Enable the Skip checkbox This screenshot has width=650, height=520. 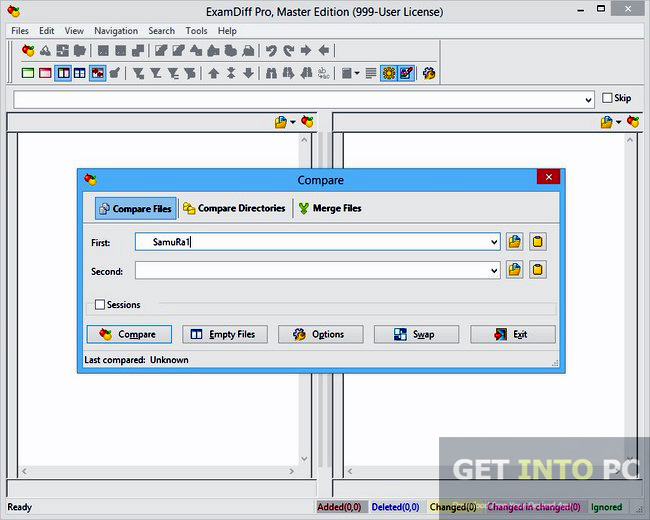click(x=607, y=98)
